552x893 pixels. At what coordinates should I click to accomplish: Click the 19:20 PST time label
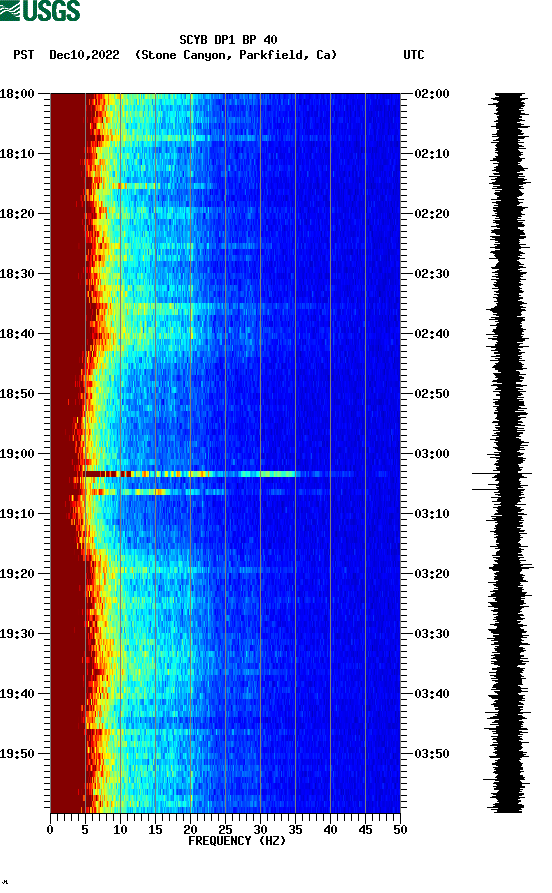17,574
